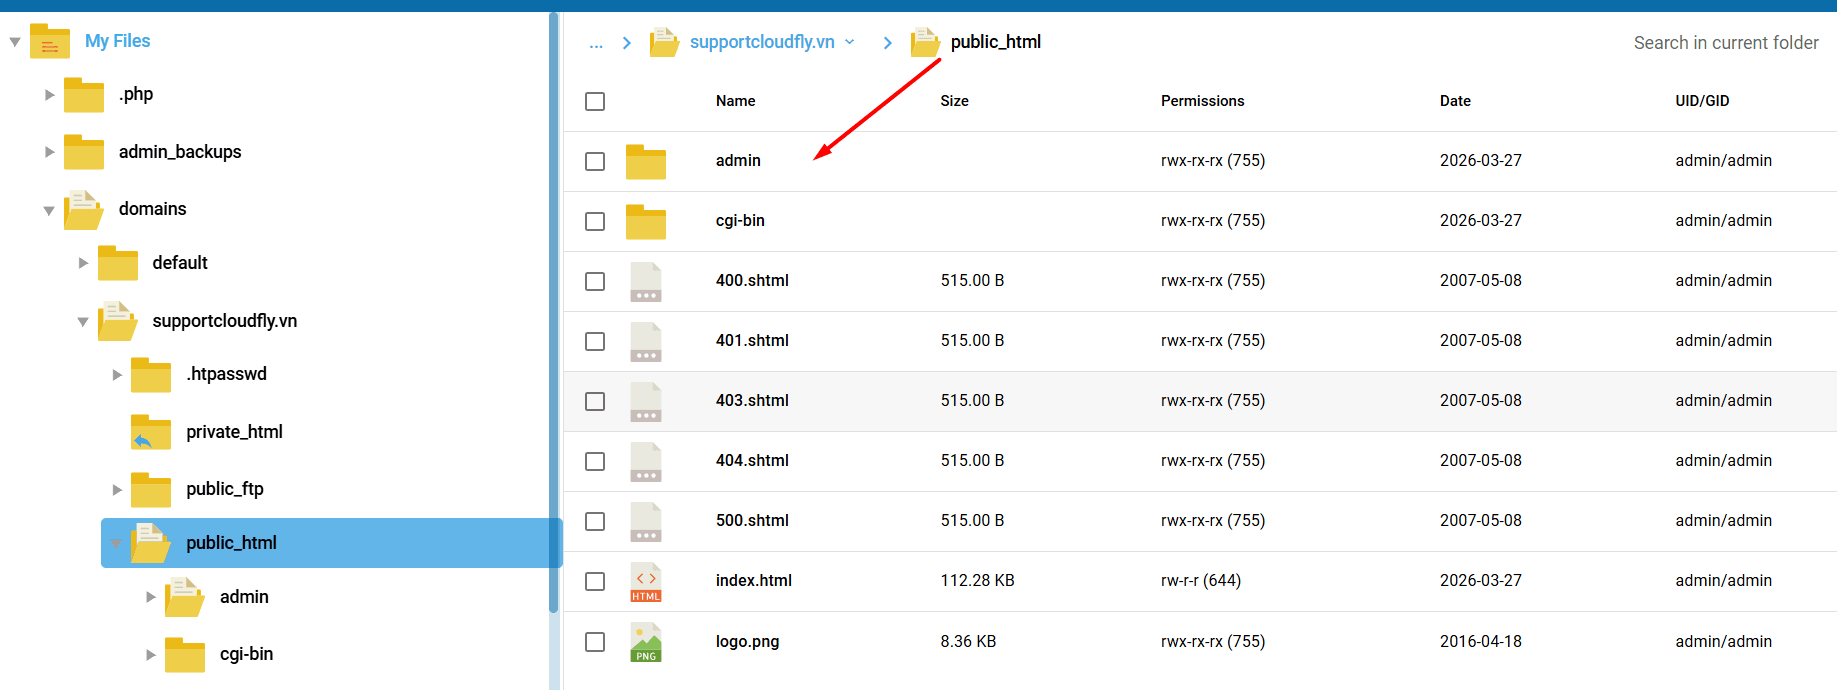Sort files by the Size column
Viewport: 1837px width, 690px height.
pos(954,101)
